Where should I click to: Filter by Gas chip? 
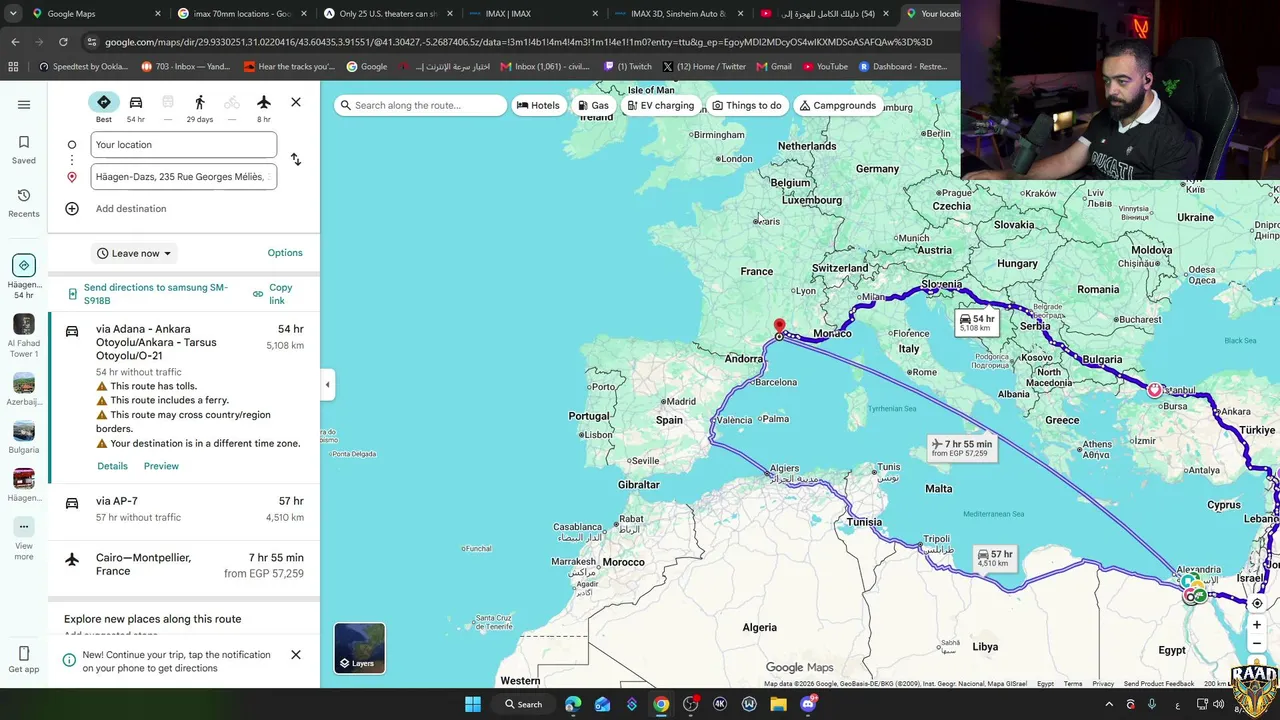click(593, 105)
